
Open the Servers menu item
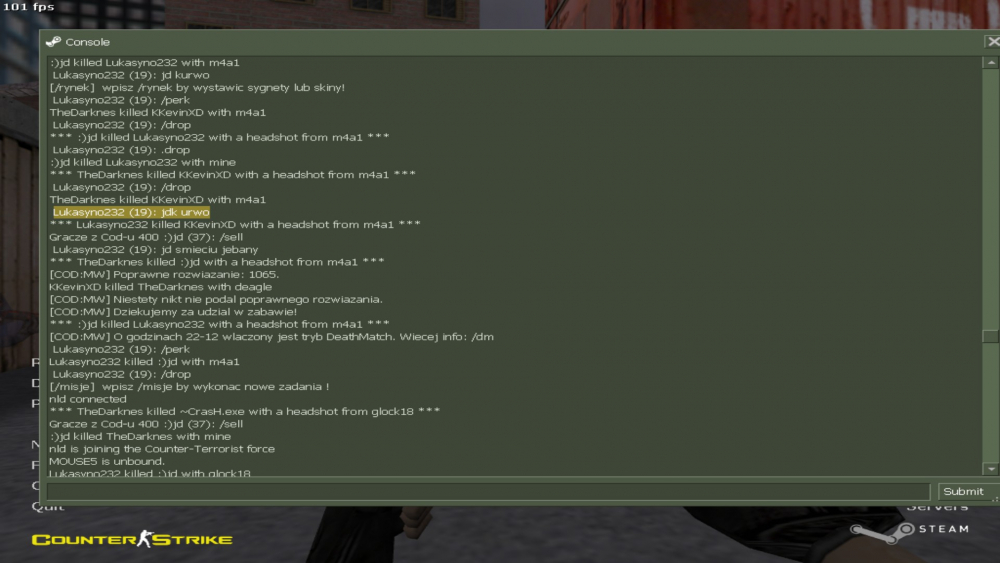tap(938, 508)
